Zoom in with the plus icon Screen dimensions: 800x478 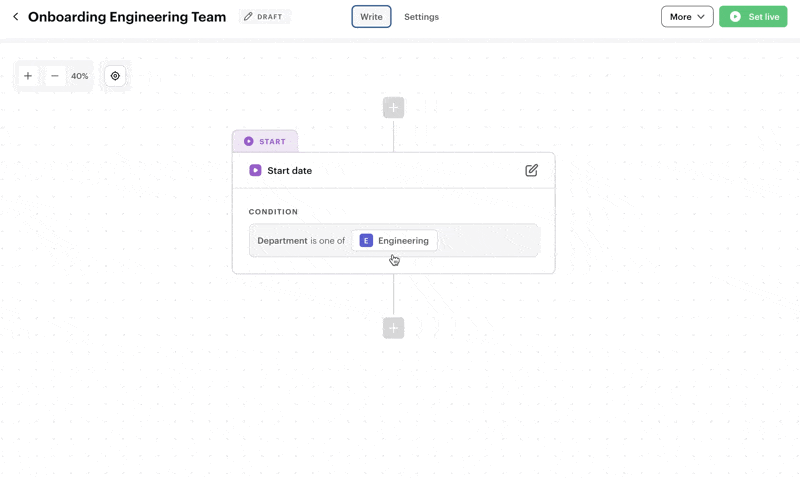click(28, 76)
